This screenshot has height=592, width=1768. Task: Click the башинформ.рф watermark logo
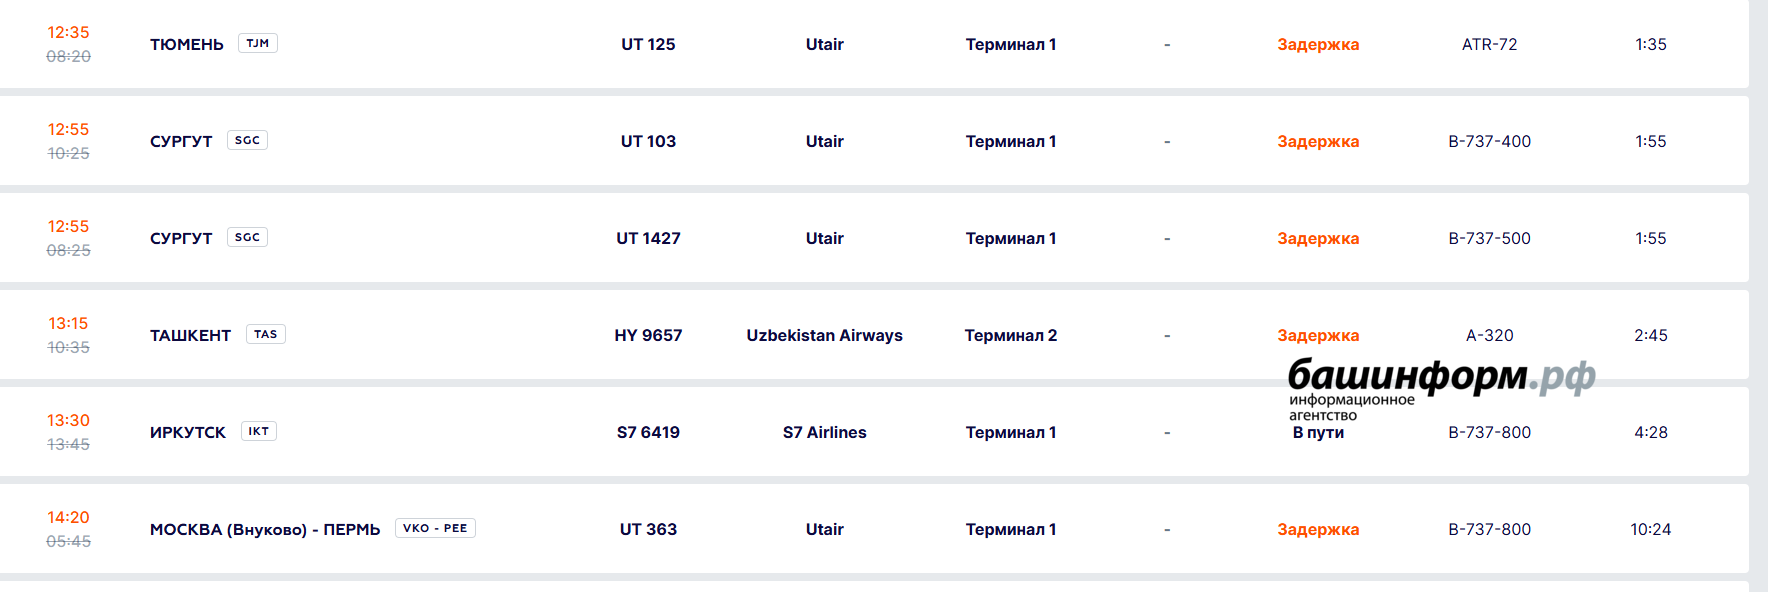[1440, 378]
